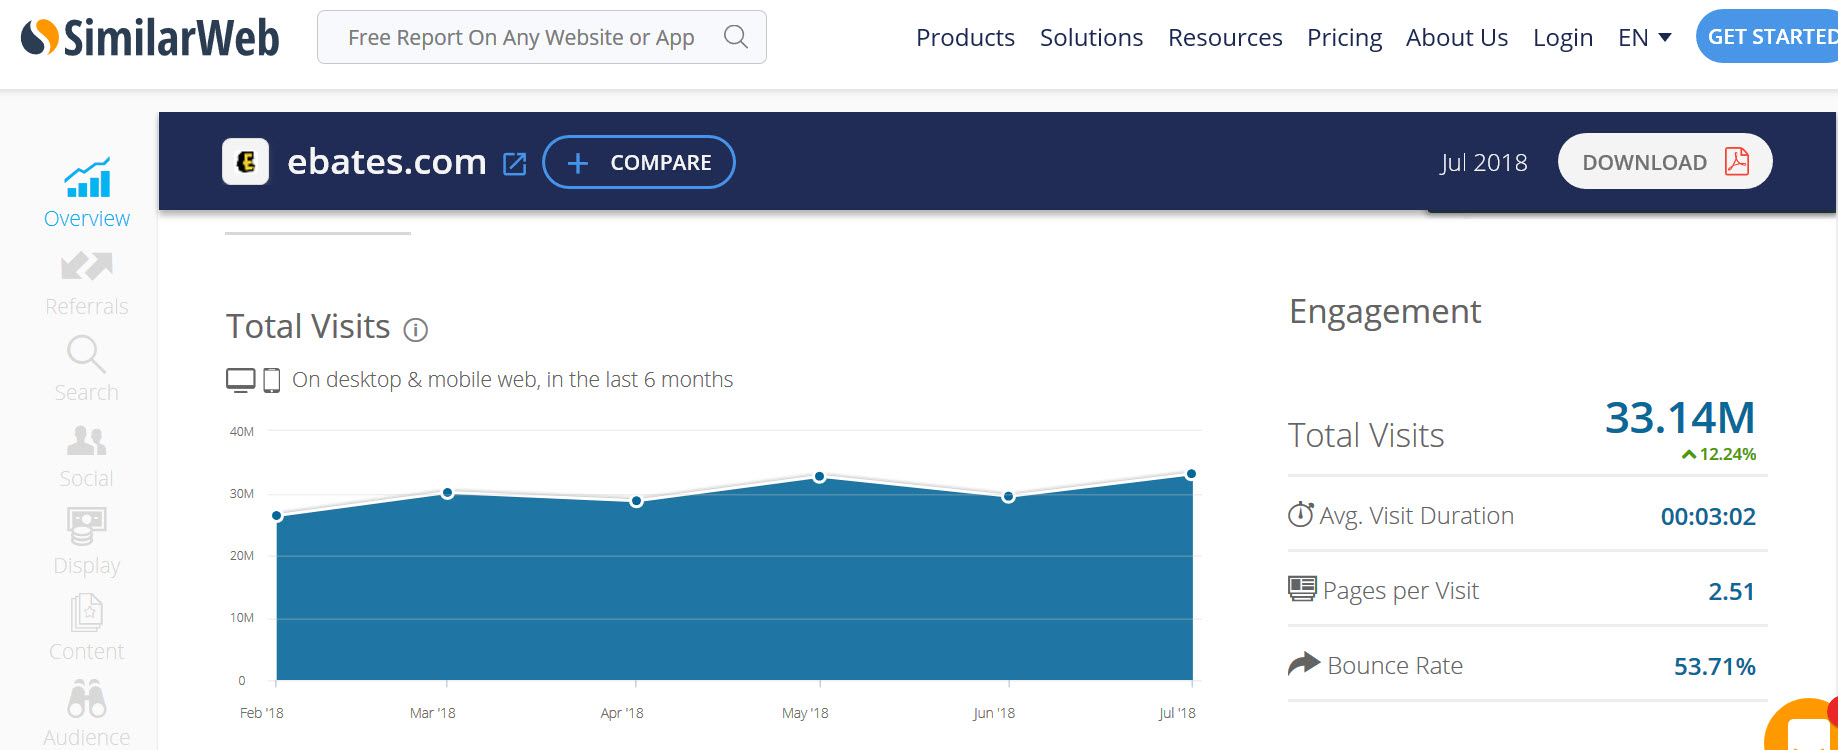Jump to Referrals in sidebar
1838x750 pixels.
coord(87,281)
